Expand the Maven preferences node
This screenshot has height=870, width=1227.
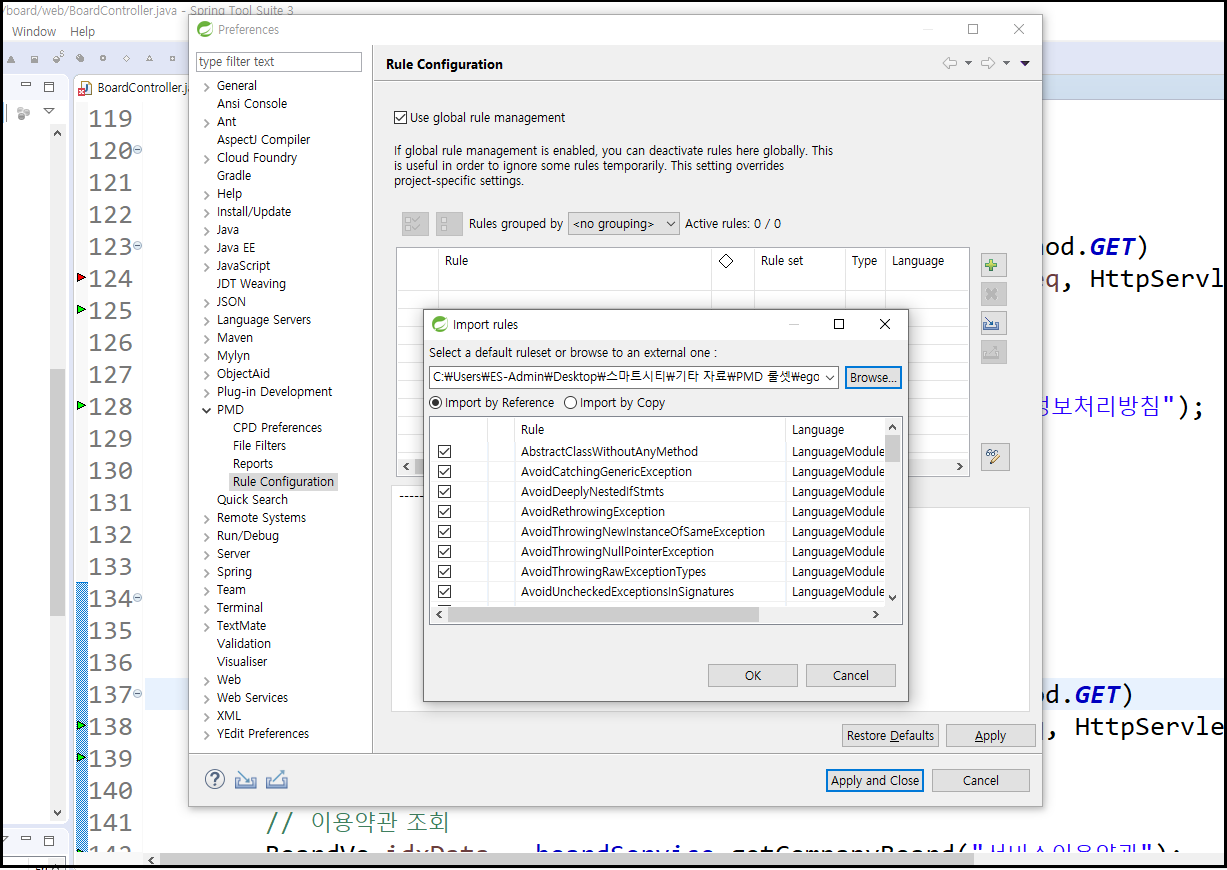(206, 338)
